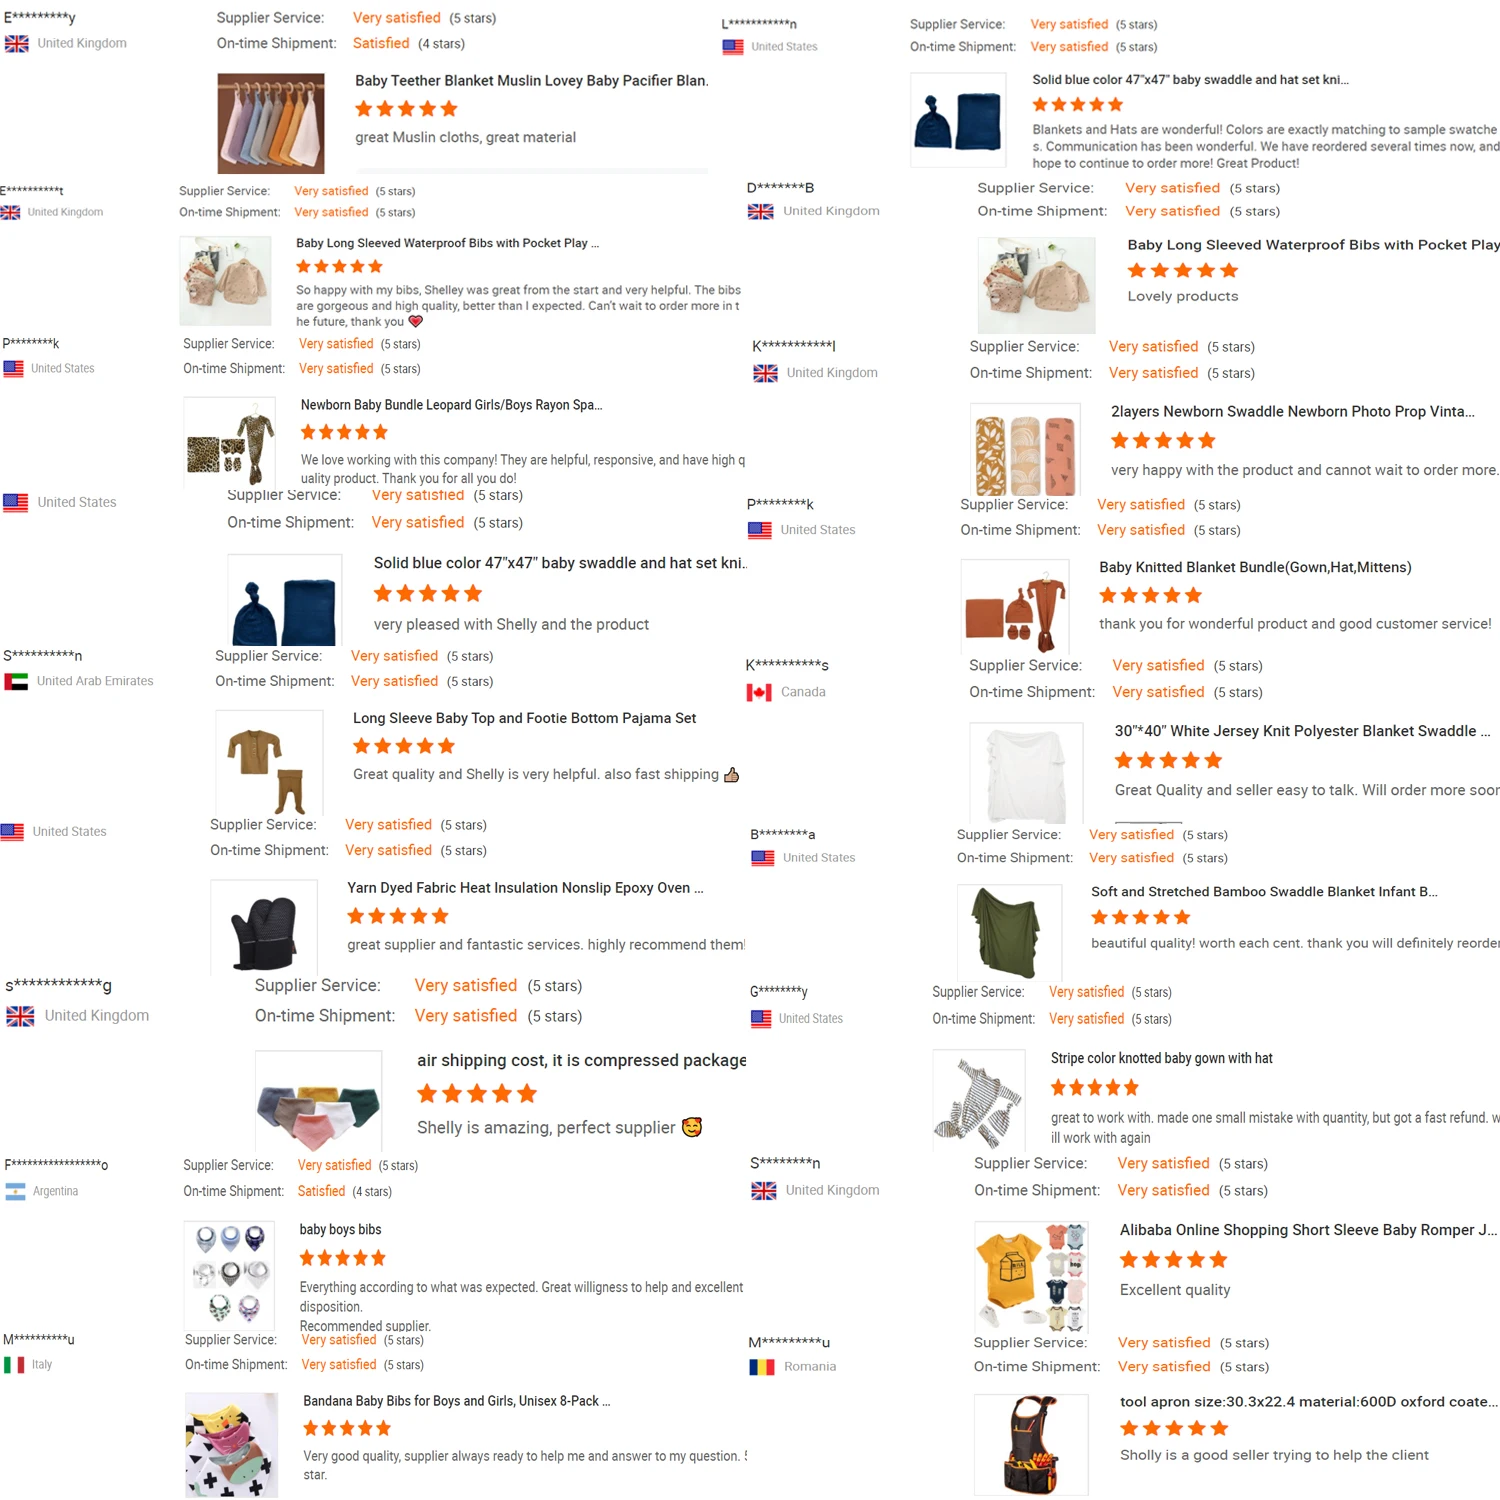The height and width of the screenshot is (1500, 1500).
Task: Open Bandana Baby Bibs 8-Pack product title
Action: [x=457, y=1401]
